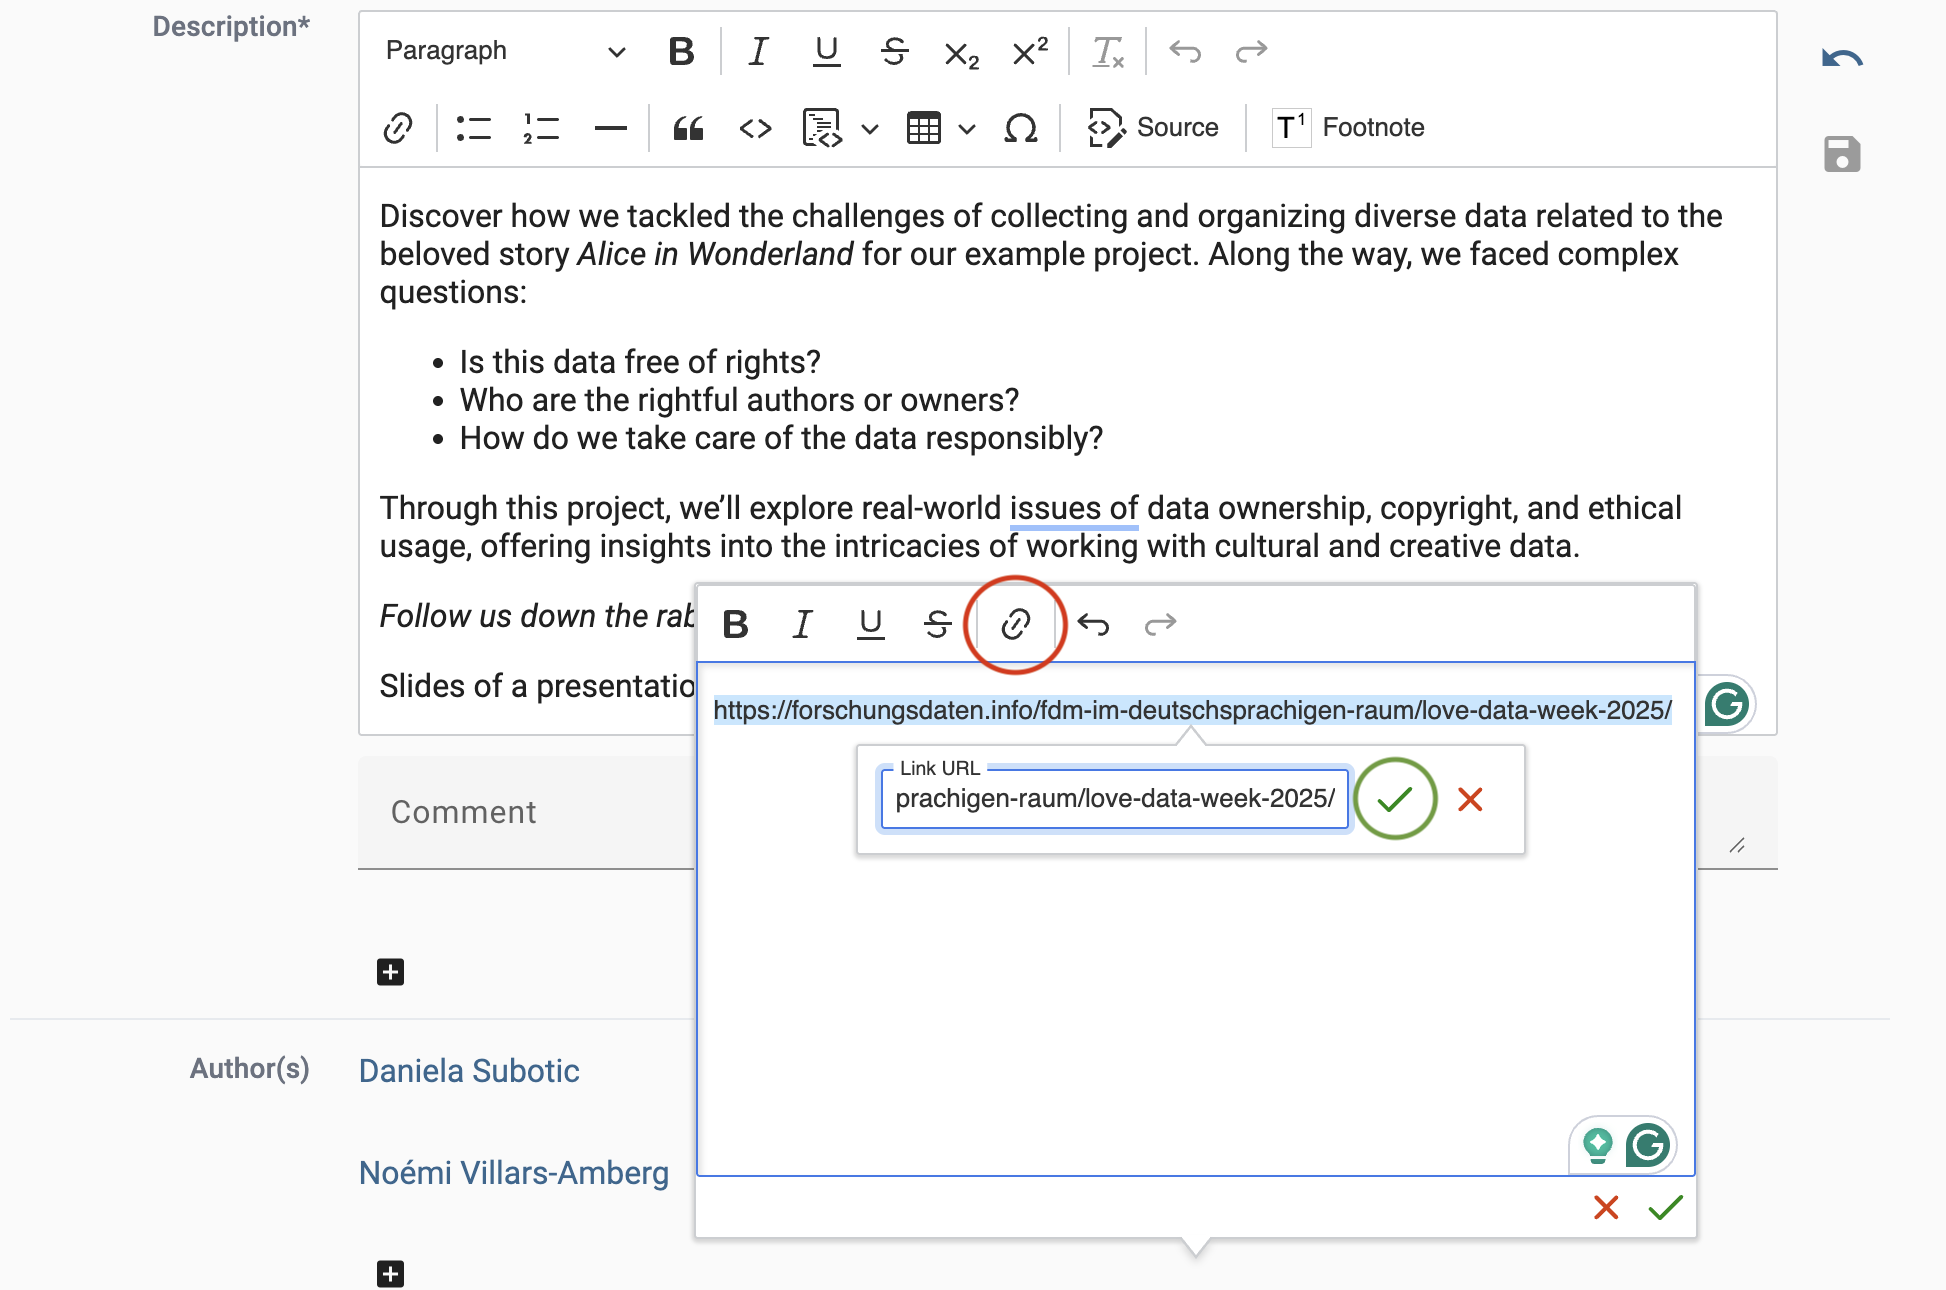Apply strikethrough formatting to text
The width and height of the screenshot is (1946, 1290).
894,51
